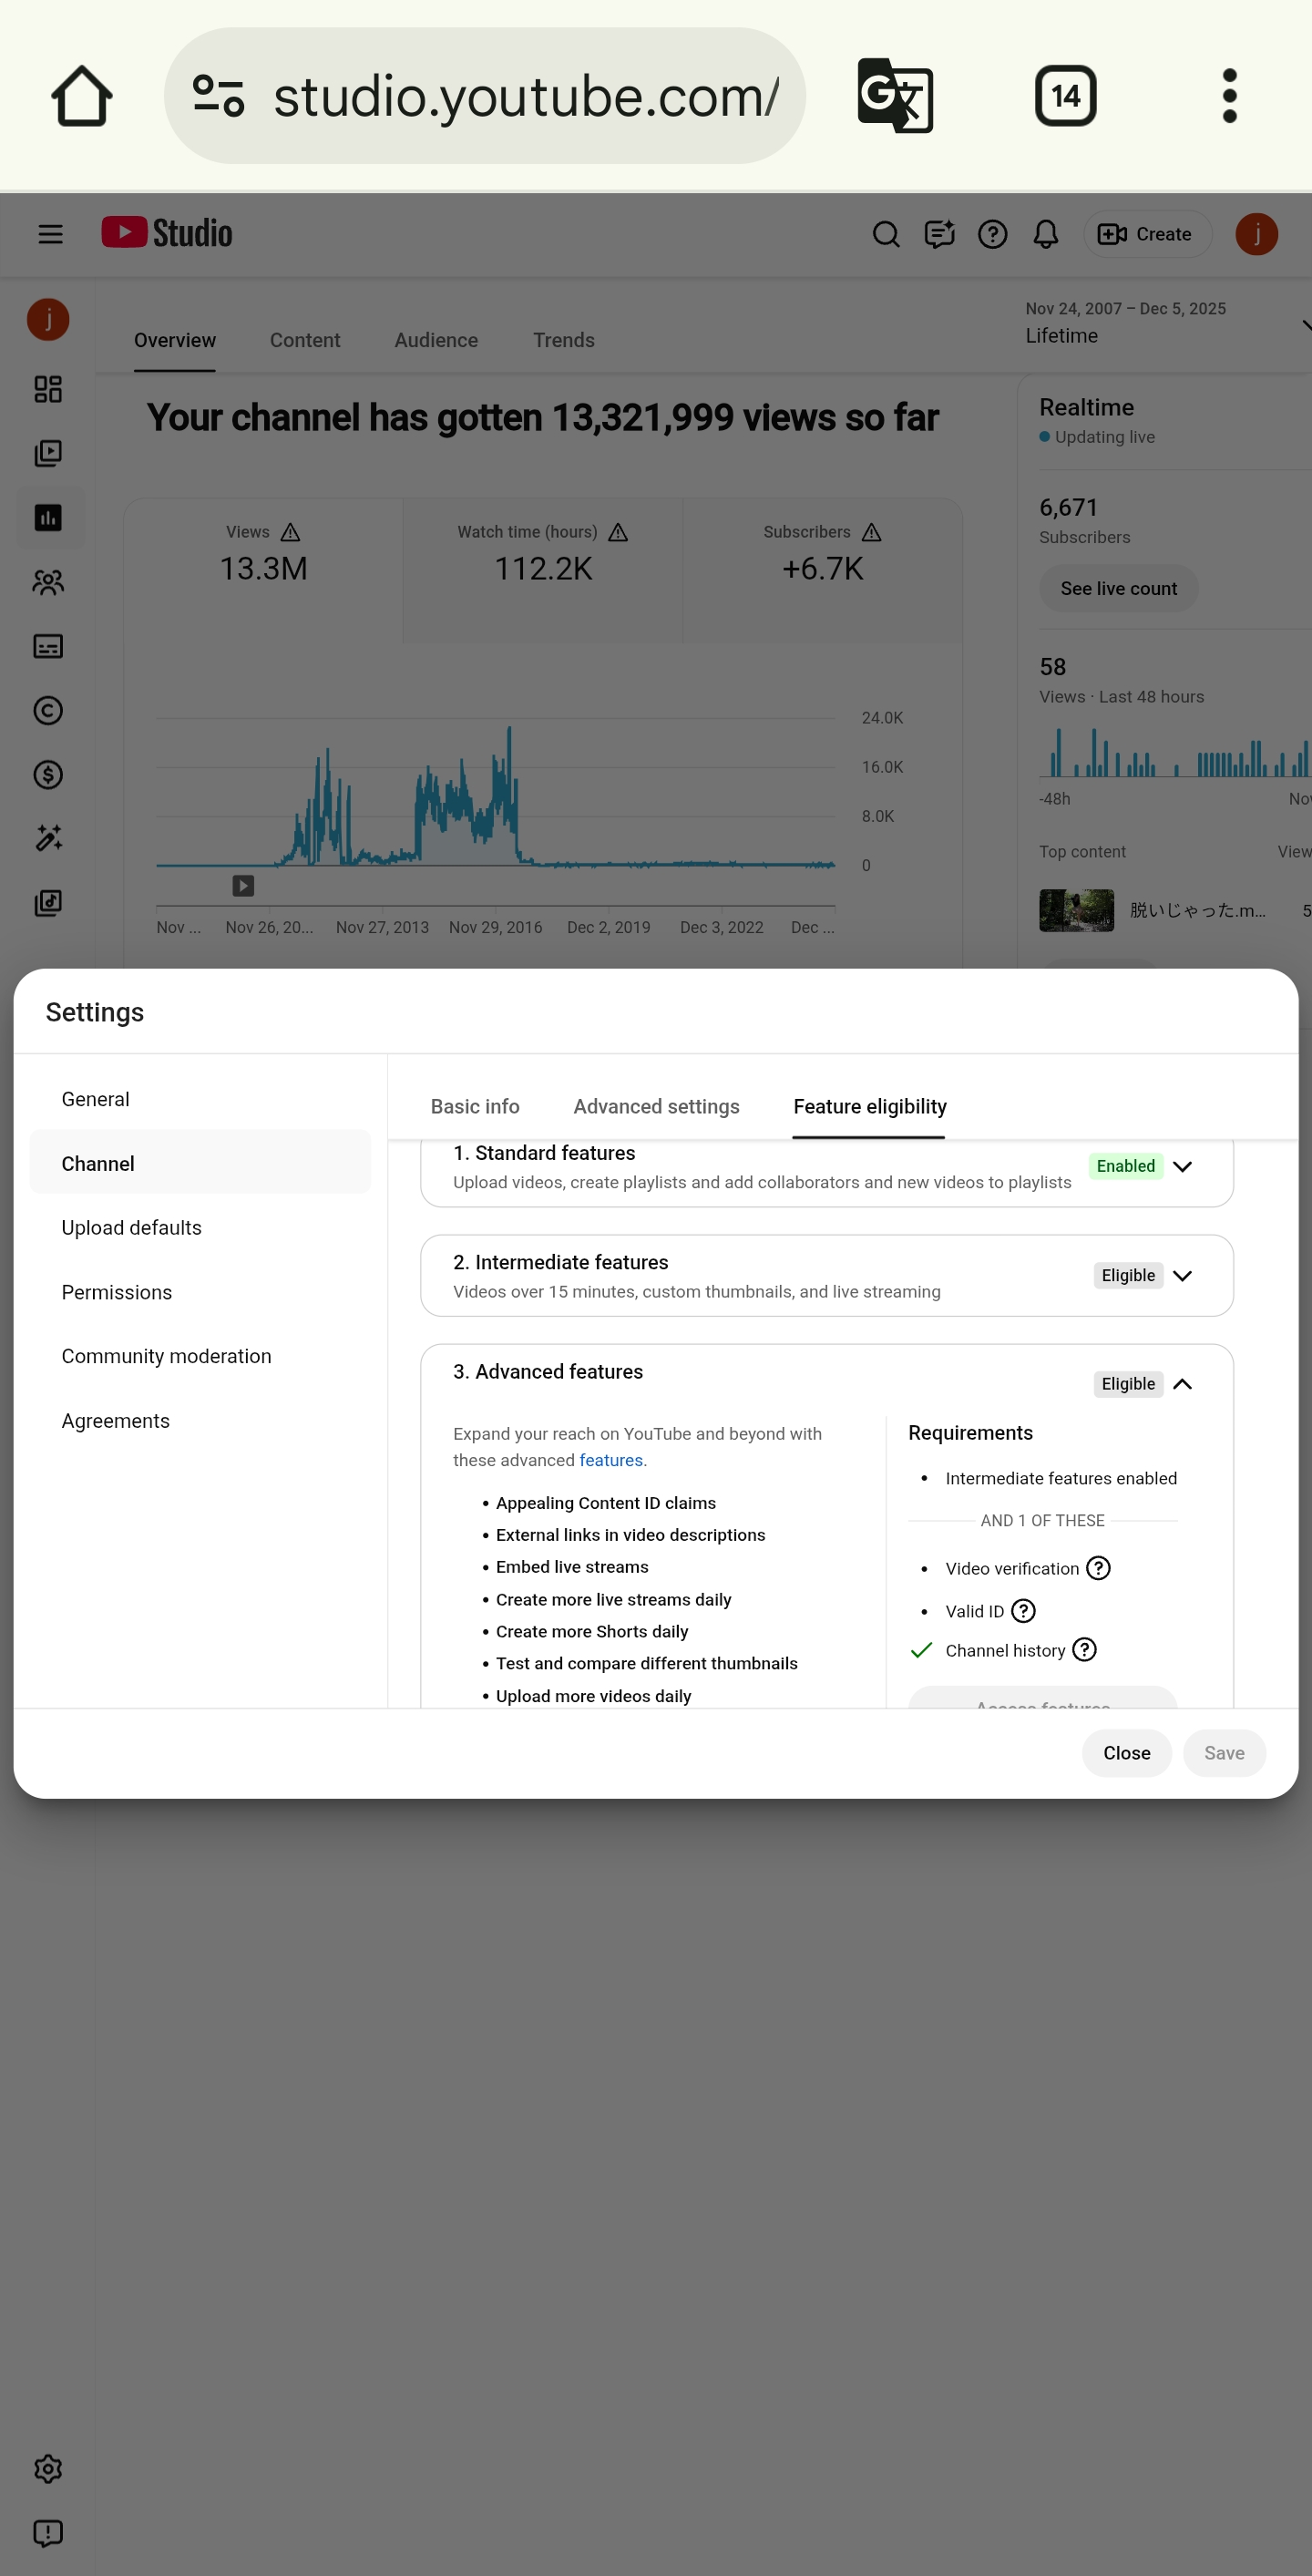Open the Earn dollar icon in sidebar
Viewport: 1312px width, 2576px height.
[x=48, y=774]
